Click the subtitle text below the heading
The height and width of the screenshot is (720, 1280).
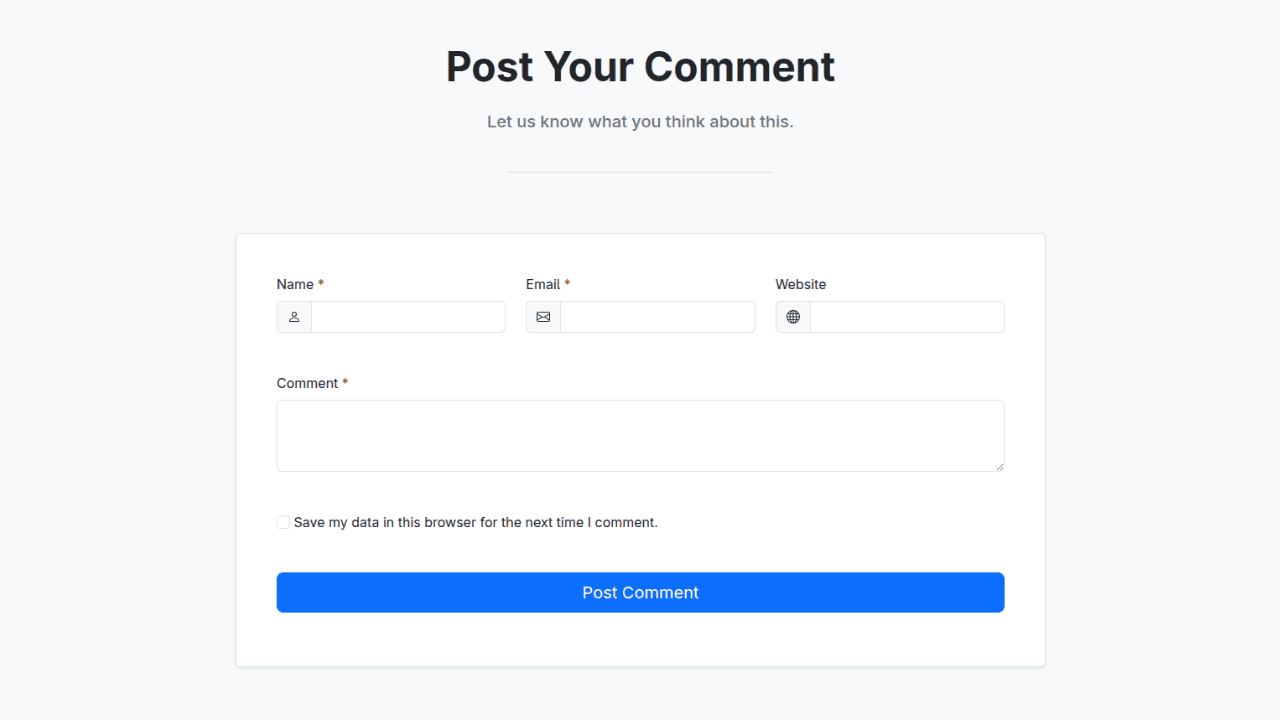pos(640,121)
